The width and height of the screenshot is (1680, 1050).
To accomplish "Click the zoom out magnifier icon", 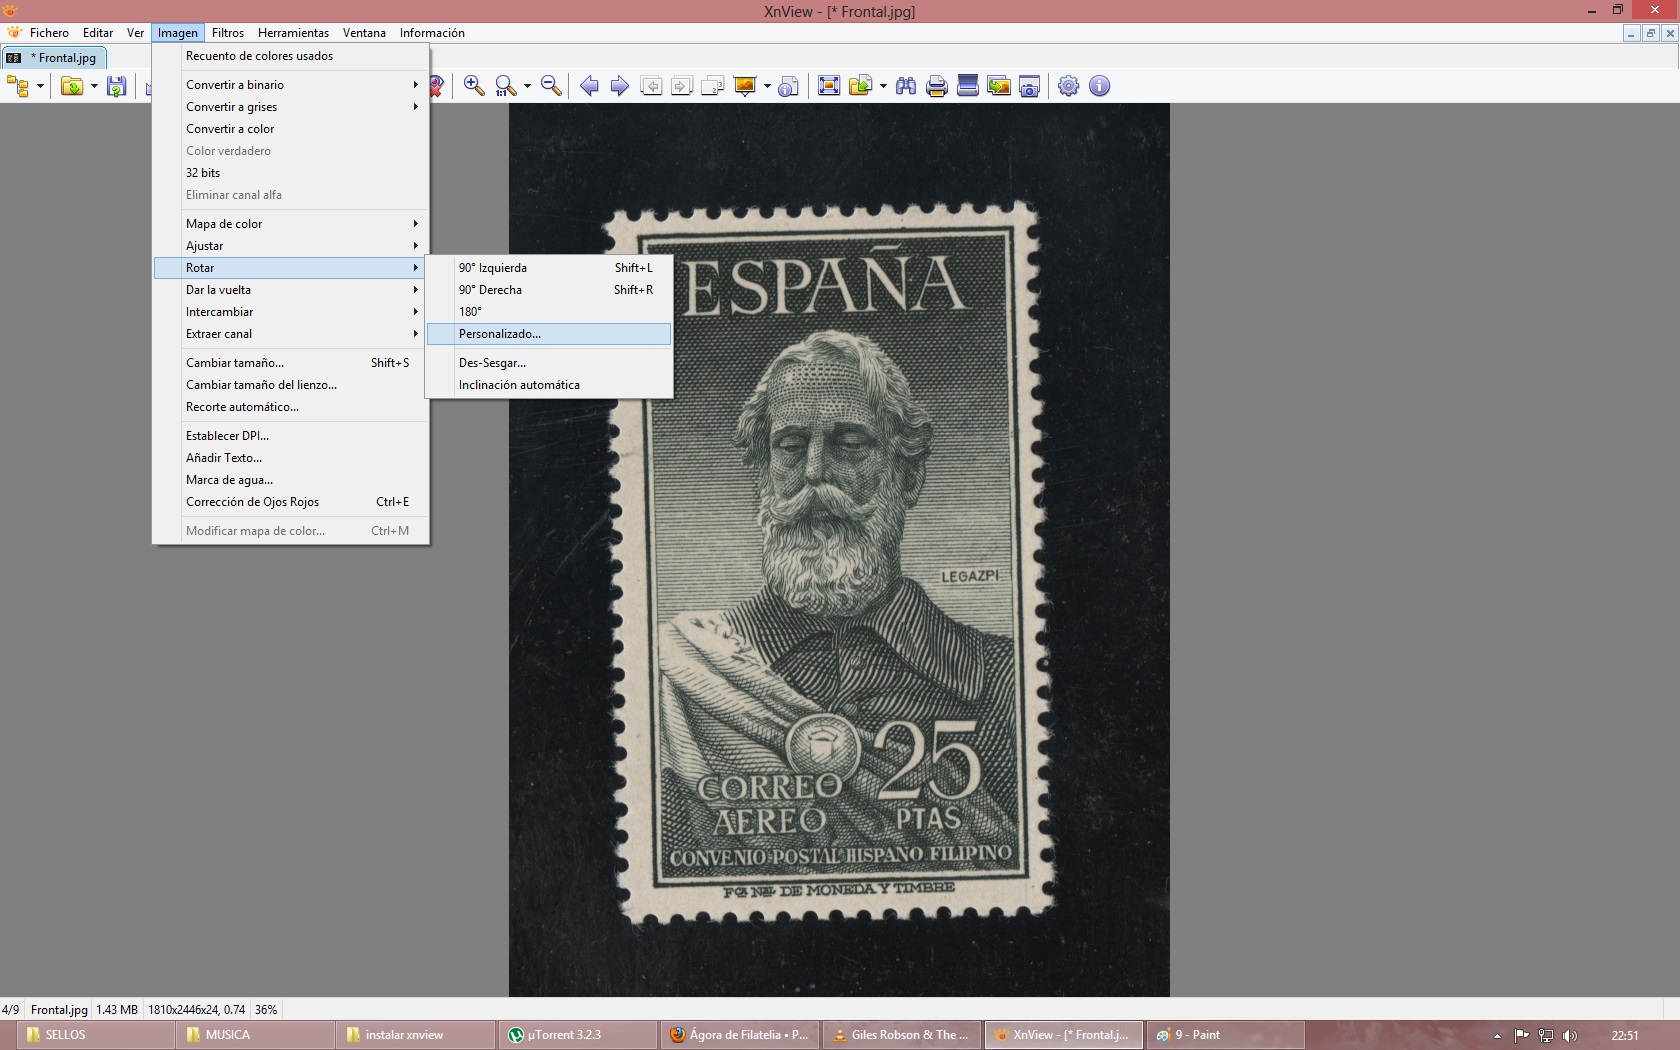I will tap(550, 86).
